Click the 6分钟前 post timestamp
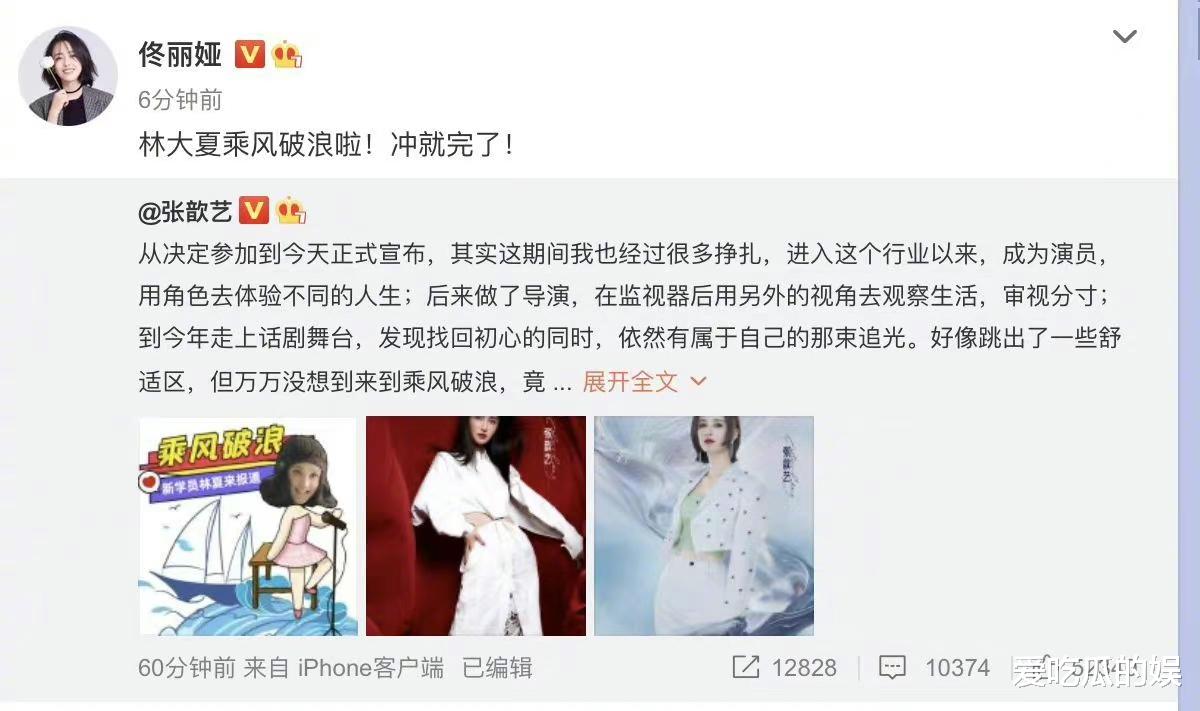Screen dimensions: 1200x711 coord(180,100)
